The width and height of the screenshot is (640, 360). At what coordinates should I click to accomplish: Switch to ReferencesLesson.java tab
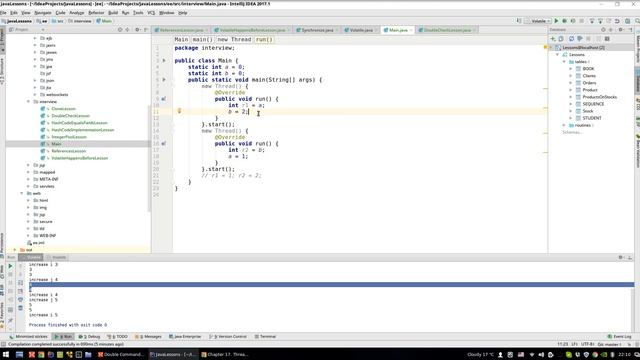tap(181, 30)
